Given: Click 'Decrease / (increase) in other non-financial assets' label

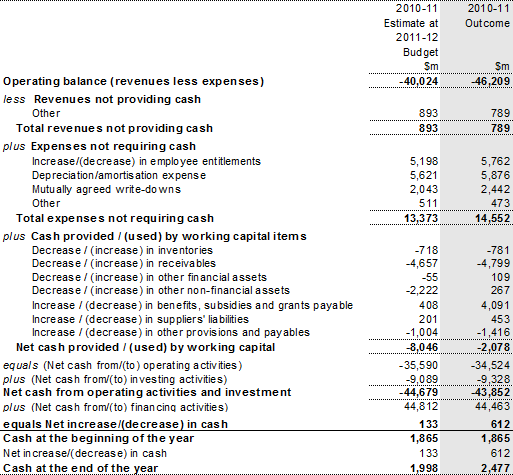Looking at the screenshot, I should coord(161,290).
